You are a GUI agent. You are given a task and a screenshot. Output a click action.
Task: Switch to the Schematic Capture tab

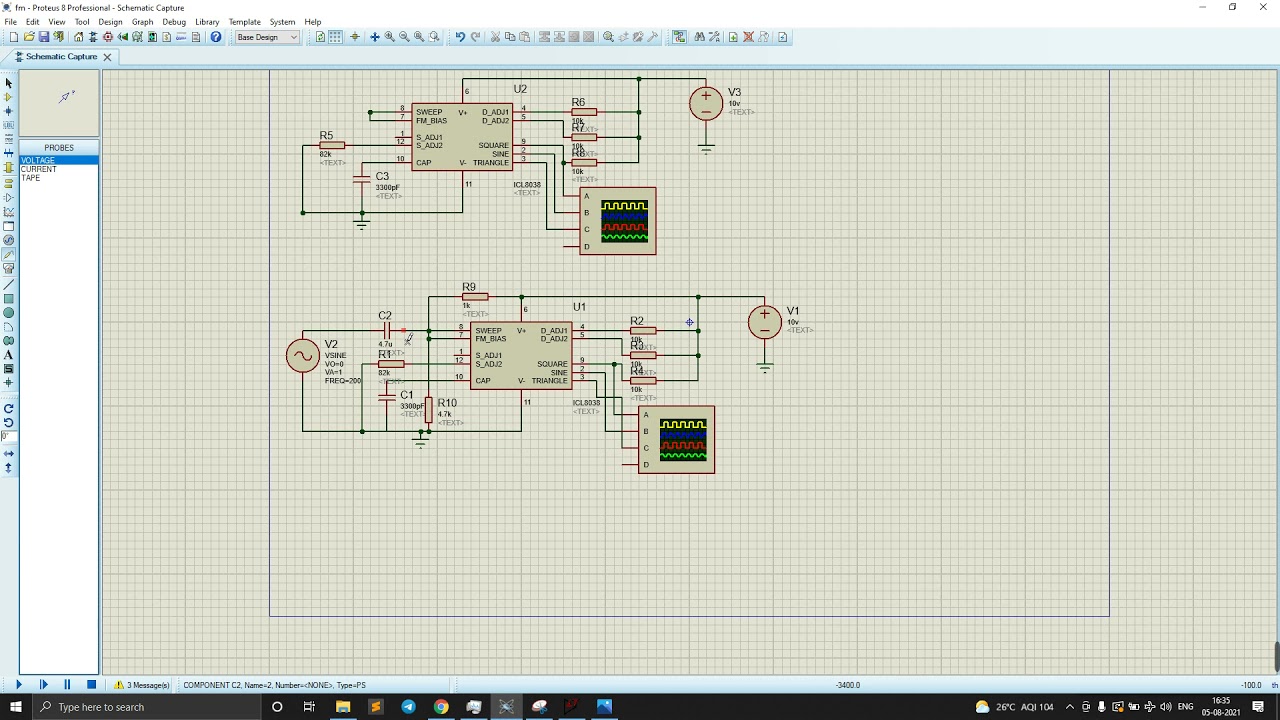pos(61,57)
